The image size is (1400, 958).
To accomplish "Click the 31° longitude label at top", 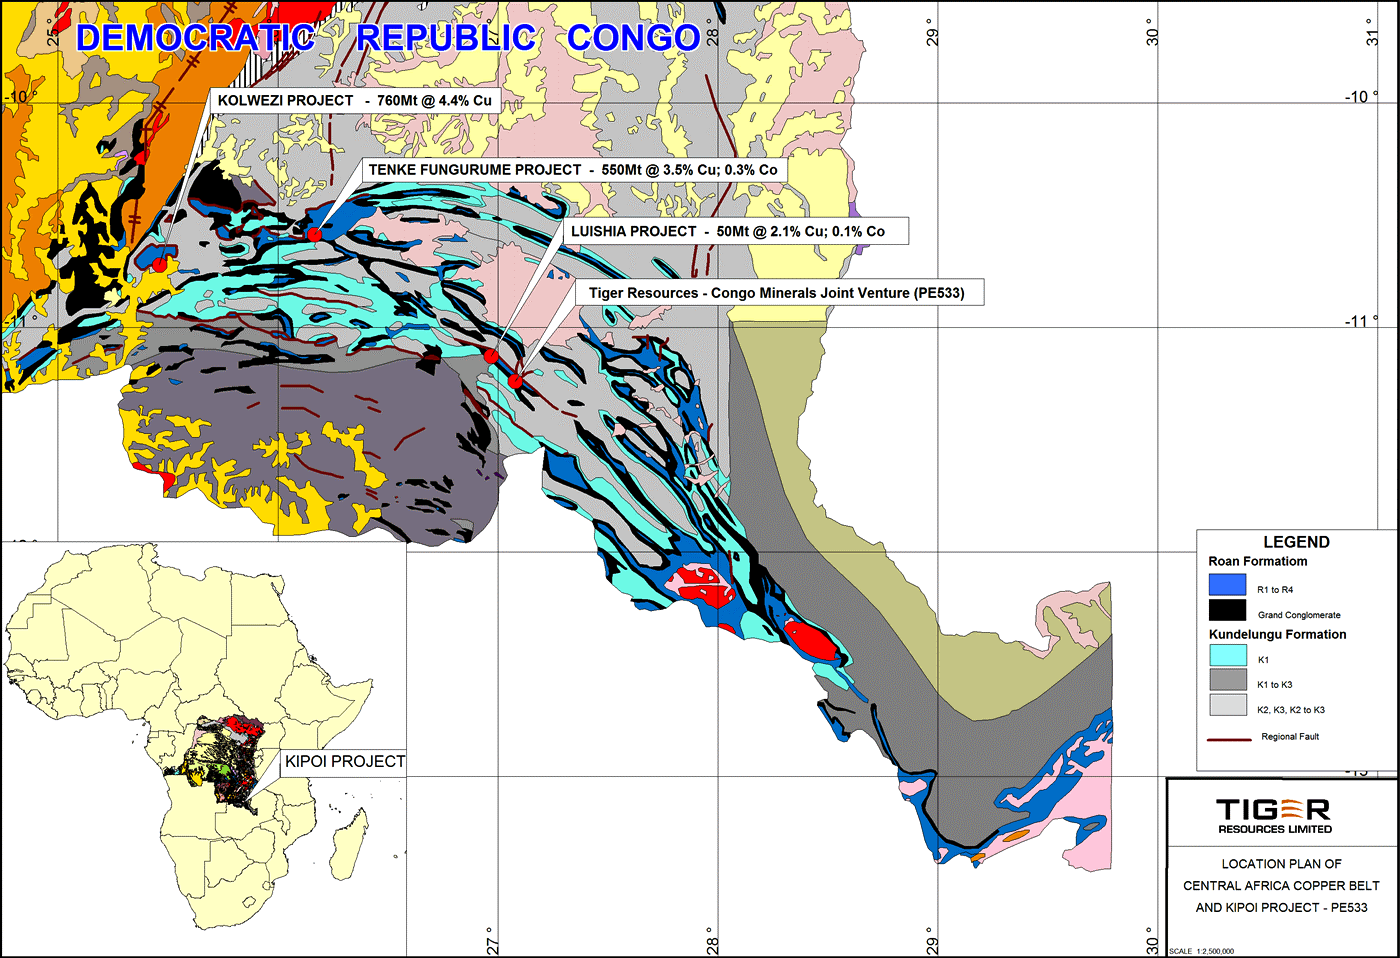I will [1372, 33].
